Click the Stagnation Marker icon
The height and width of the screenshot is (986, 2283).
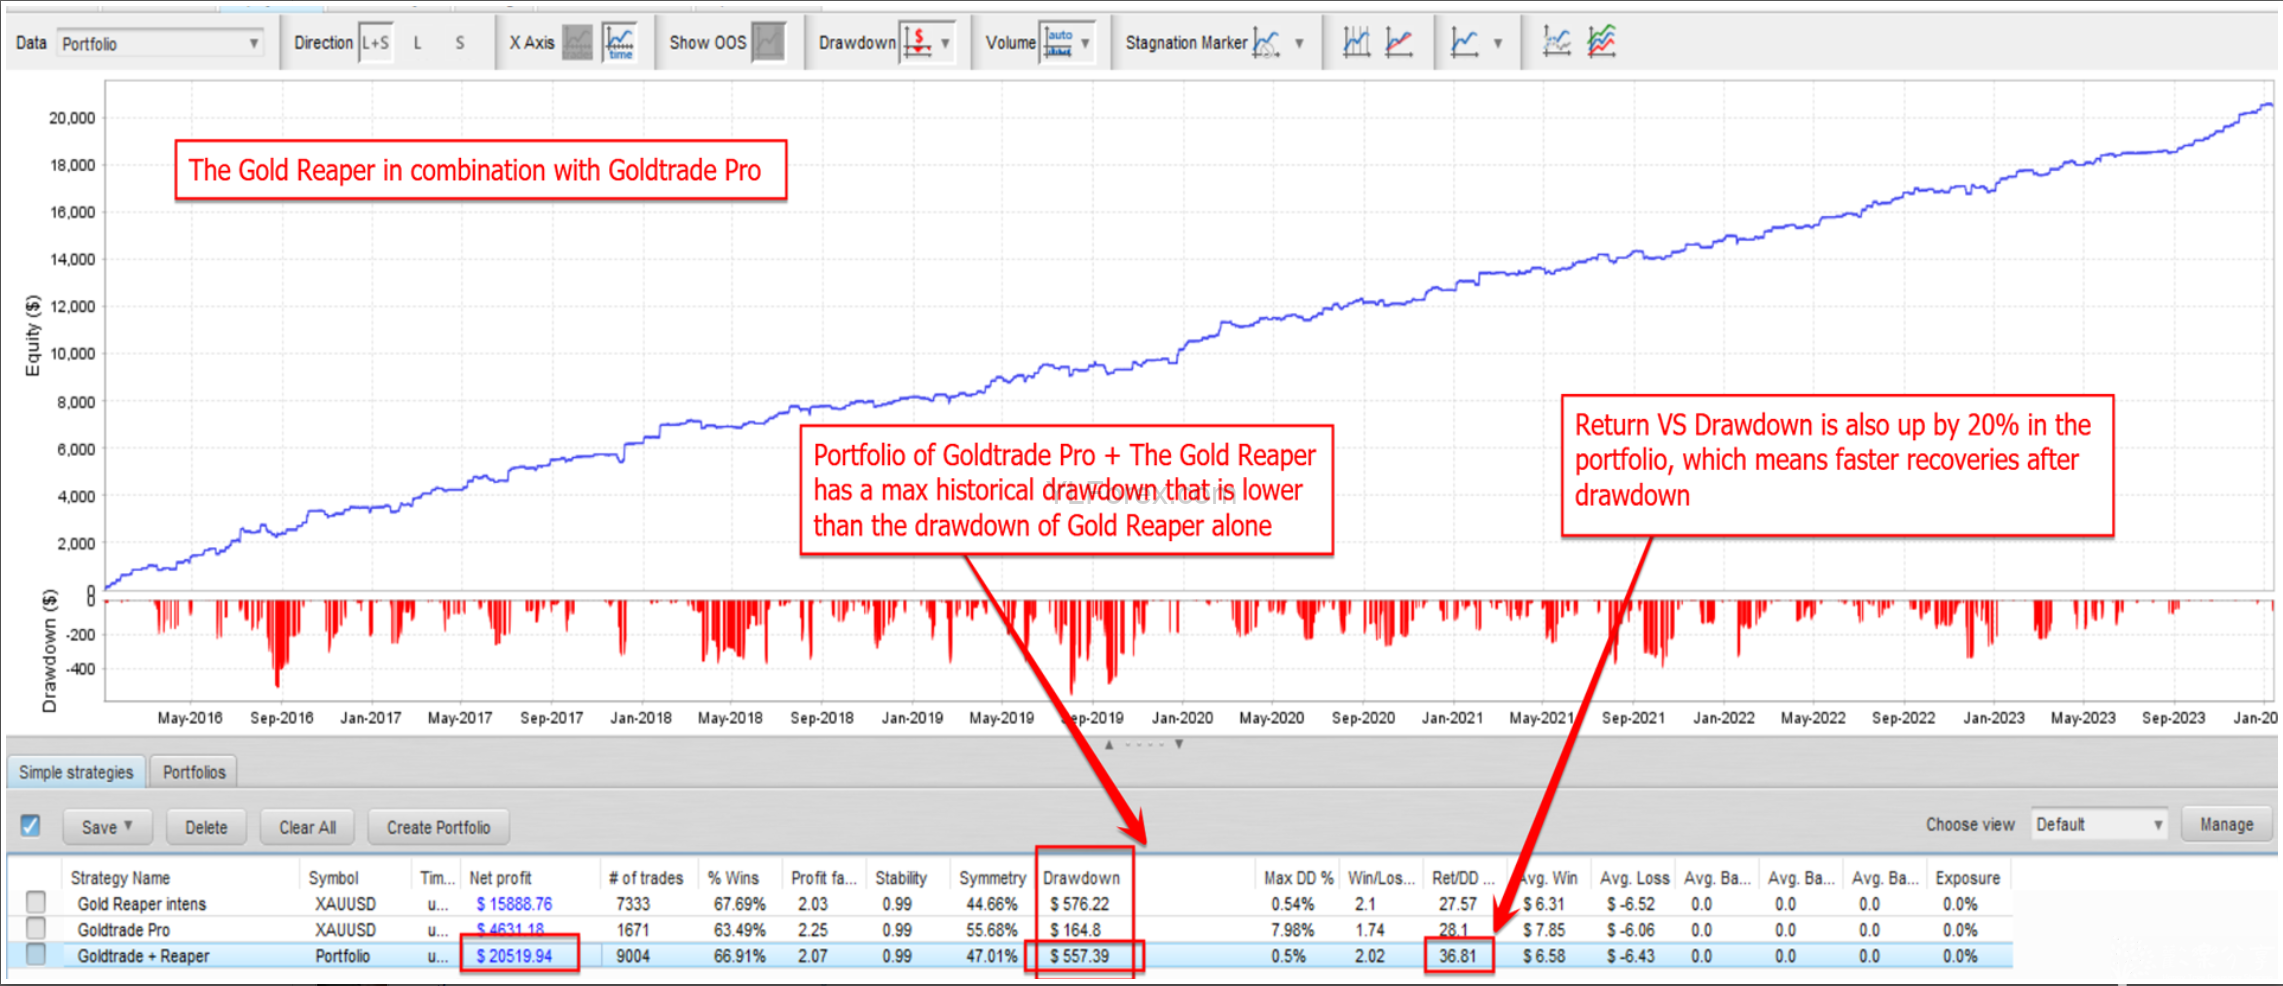point(1266,43)
